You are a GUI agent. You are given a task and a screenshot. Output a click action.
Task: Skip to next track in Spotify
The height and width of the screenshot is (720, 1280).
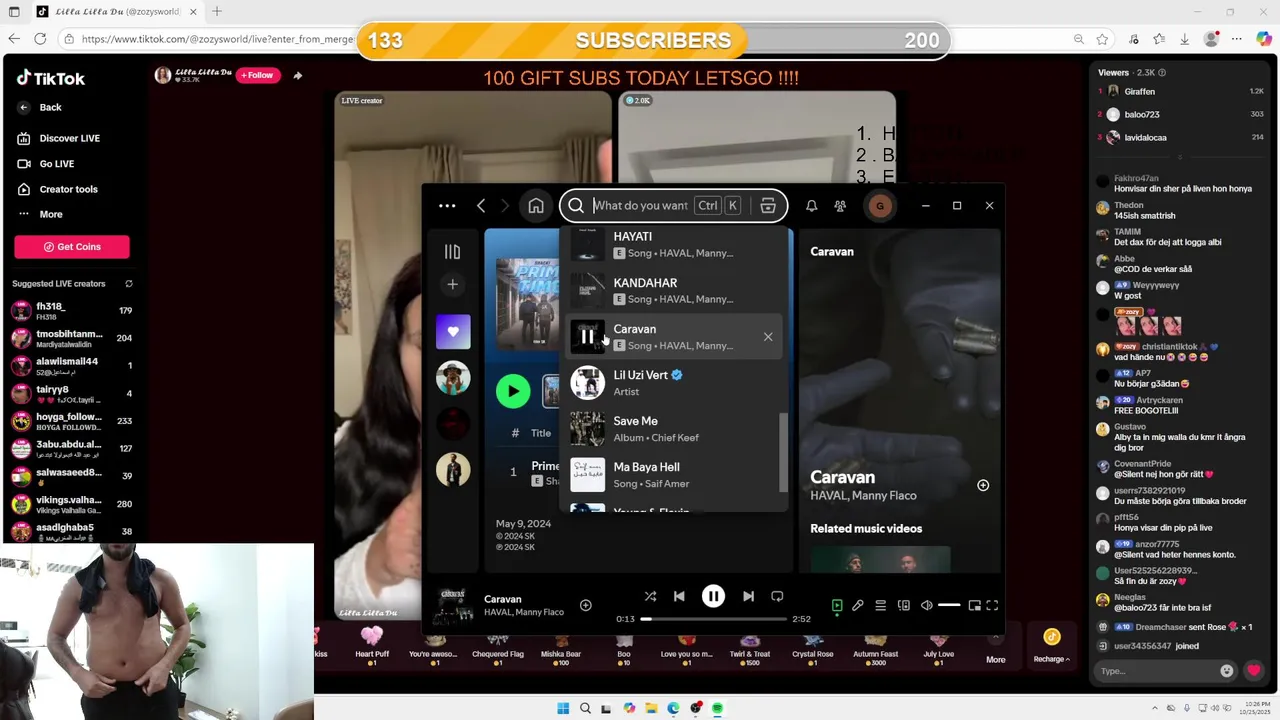pyautogui.click(x=748, y=596)
